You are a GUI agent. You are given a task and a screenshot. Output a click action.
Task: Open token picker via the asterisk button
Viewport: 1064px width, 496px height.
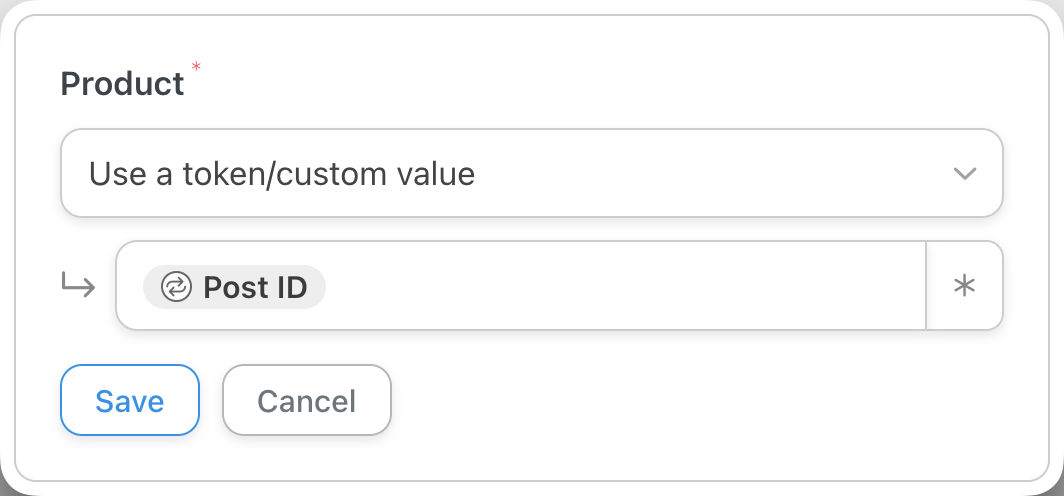coord(964,286)
